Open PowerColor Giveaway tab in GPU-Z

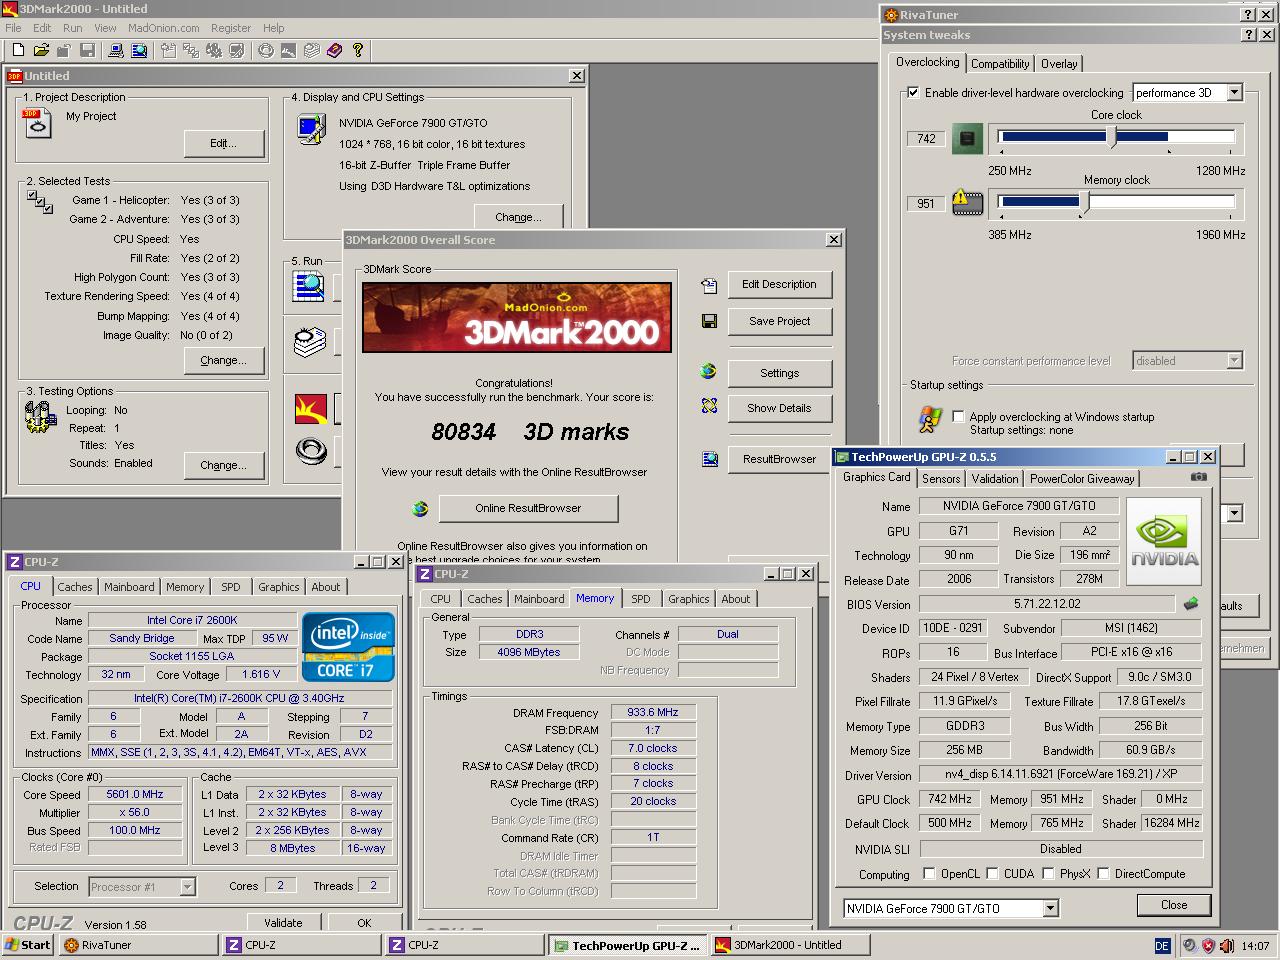point(1082,479)
